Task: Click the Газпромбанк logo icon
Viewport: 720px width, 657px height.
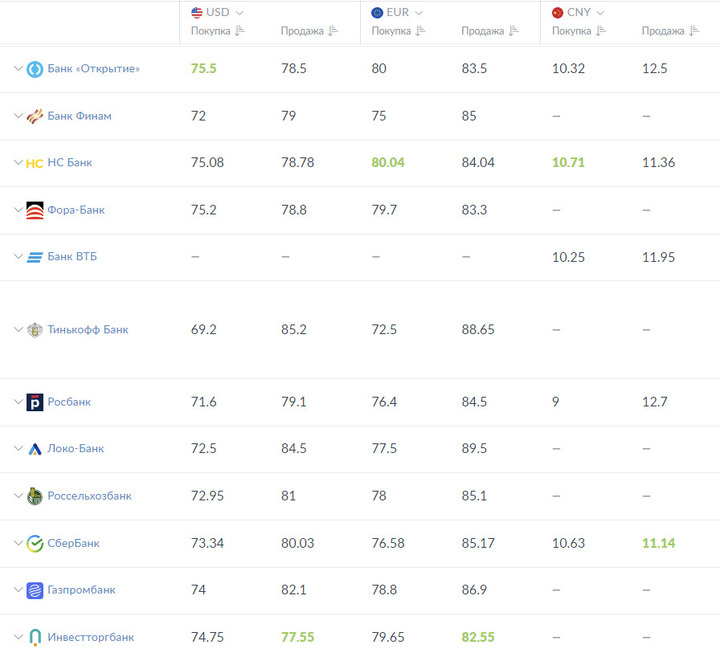Action: [35, 590]
